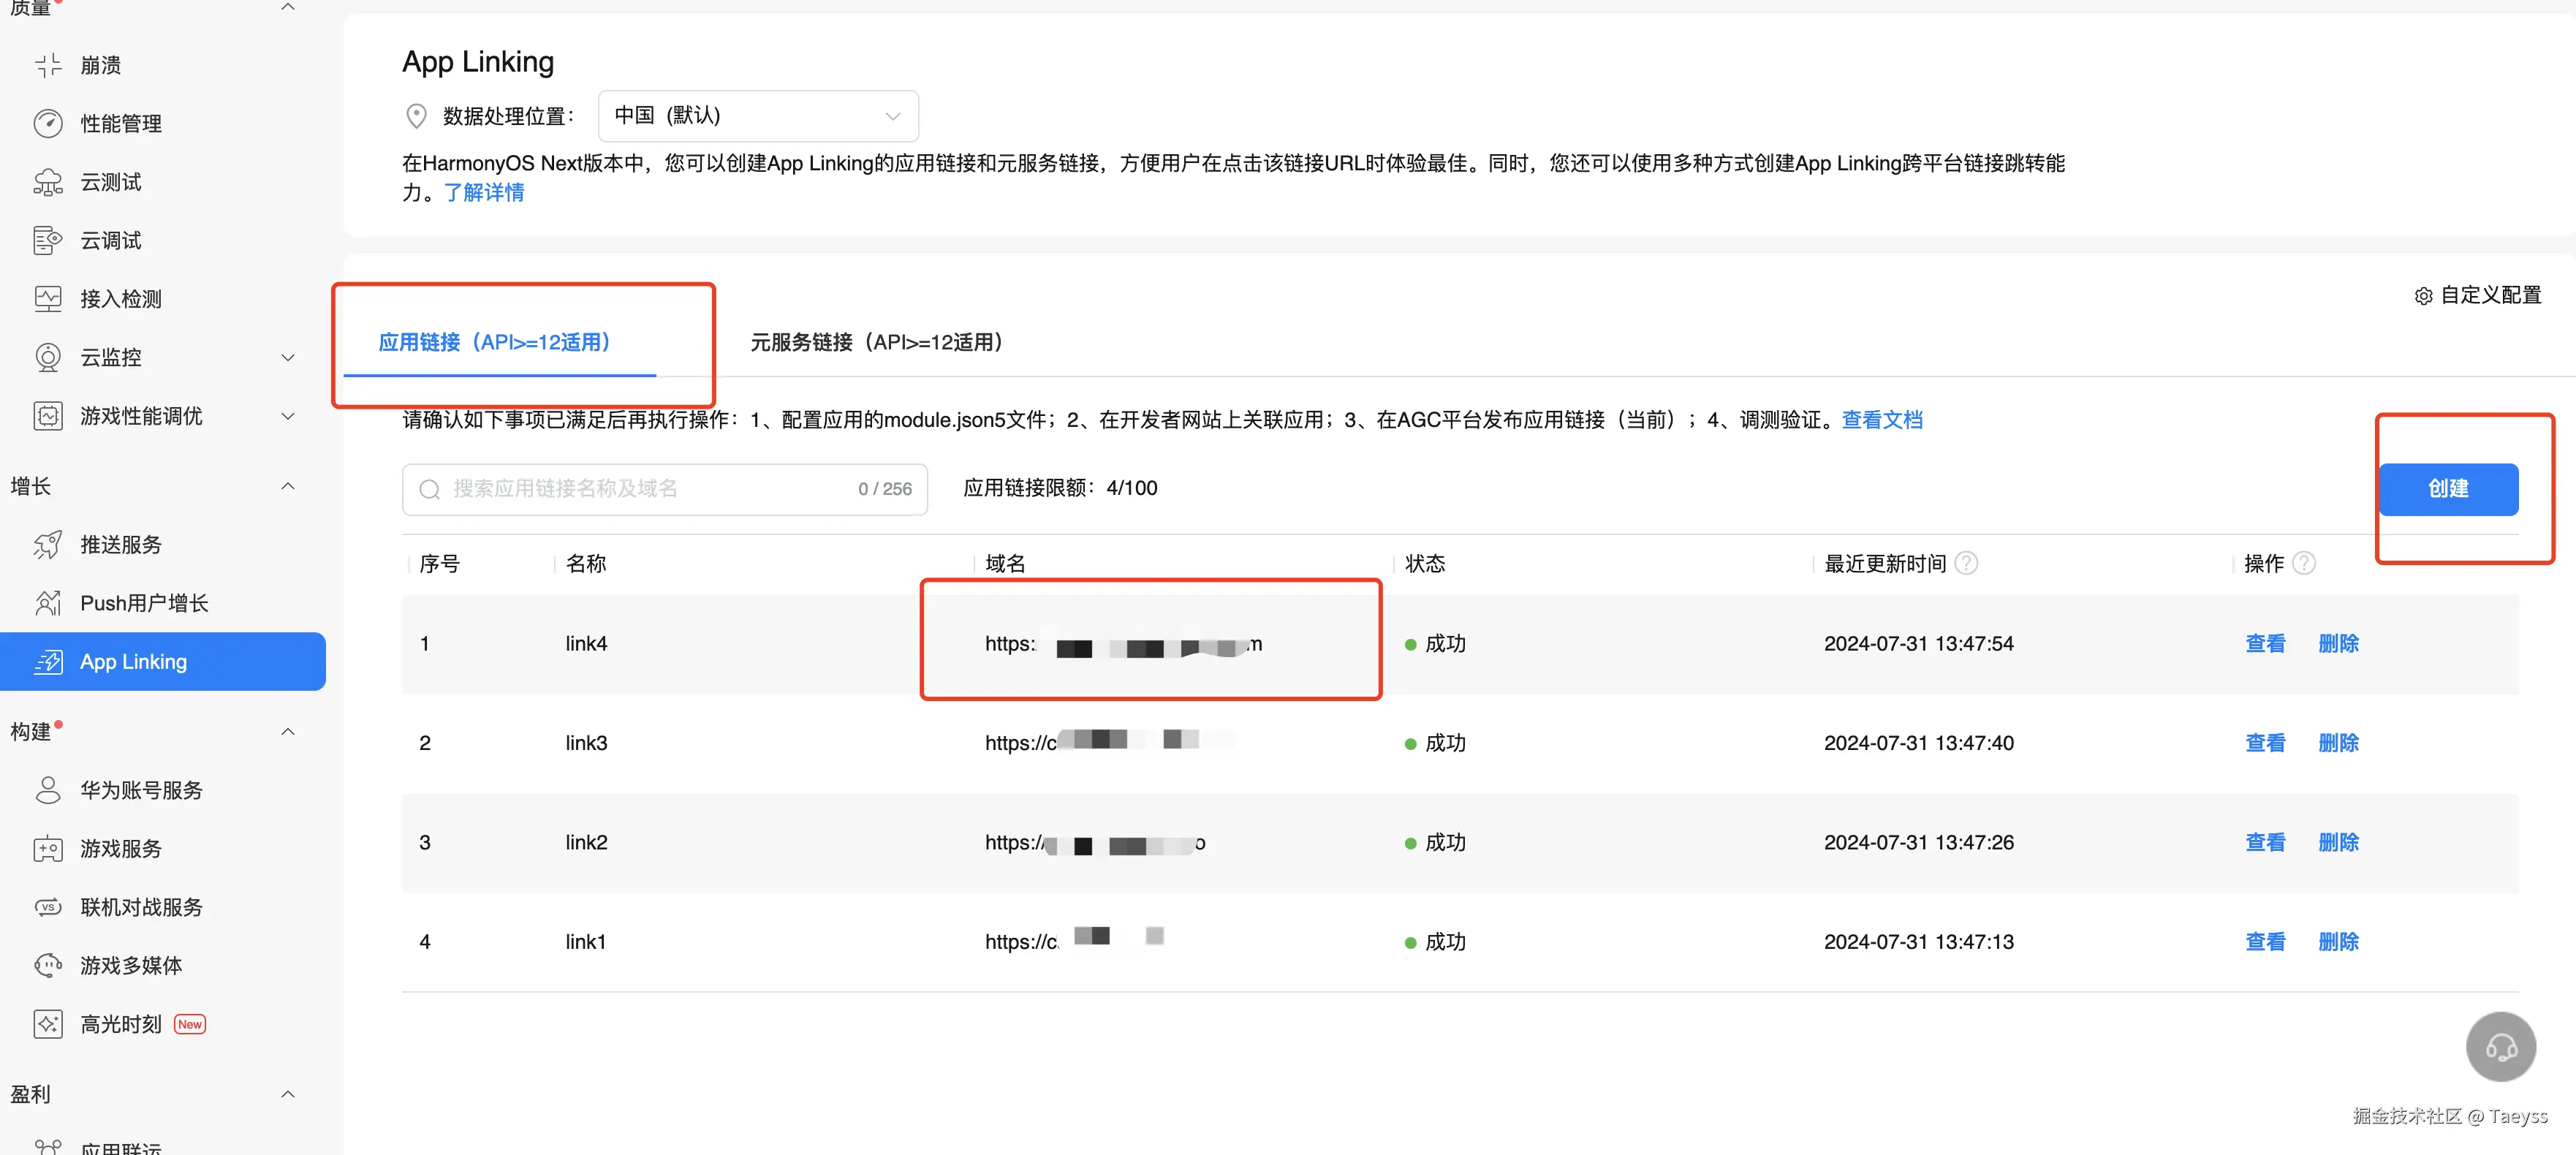Focus the 搜索应用链接名称及域名 search field
The image size is (2576, 1155).
click(x=640, y=489)
